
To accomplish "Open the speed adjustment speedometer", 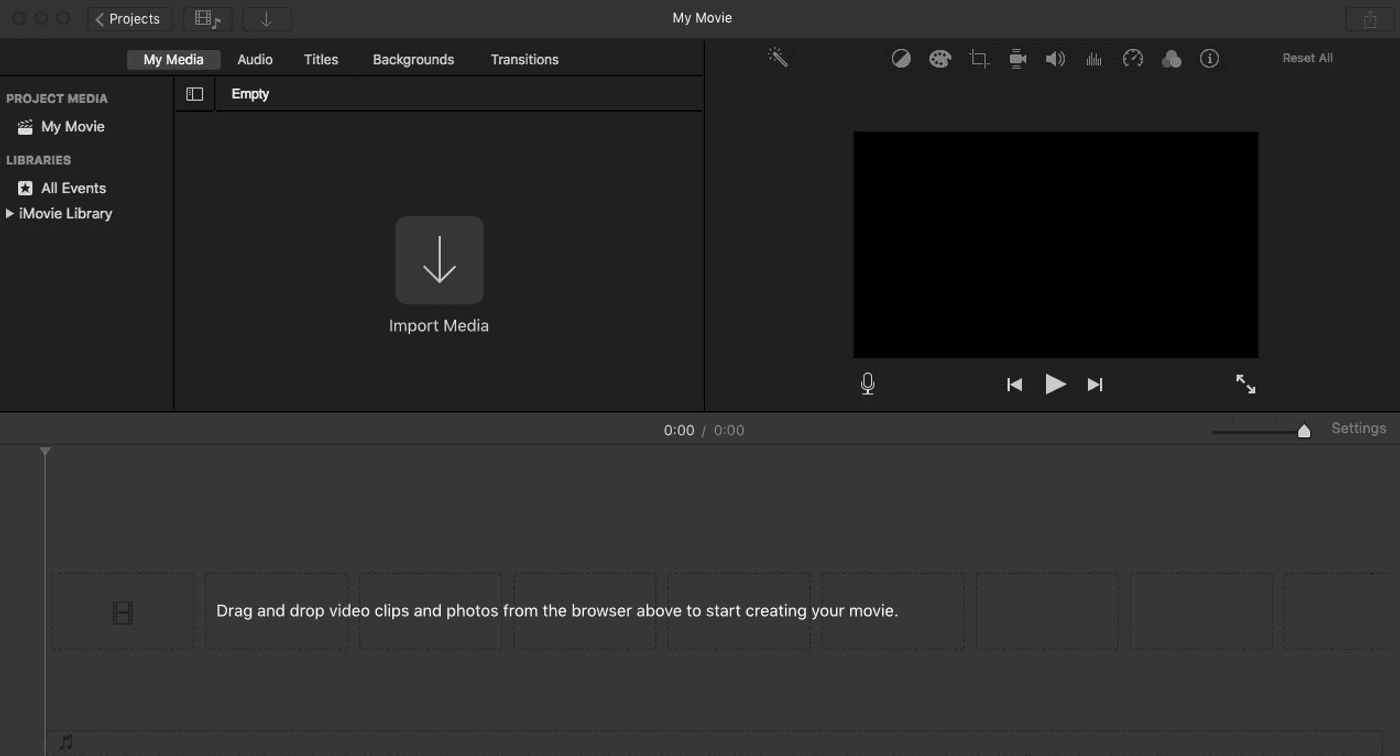I will click(x=1132, y=59).
